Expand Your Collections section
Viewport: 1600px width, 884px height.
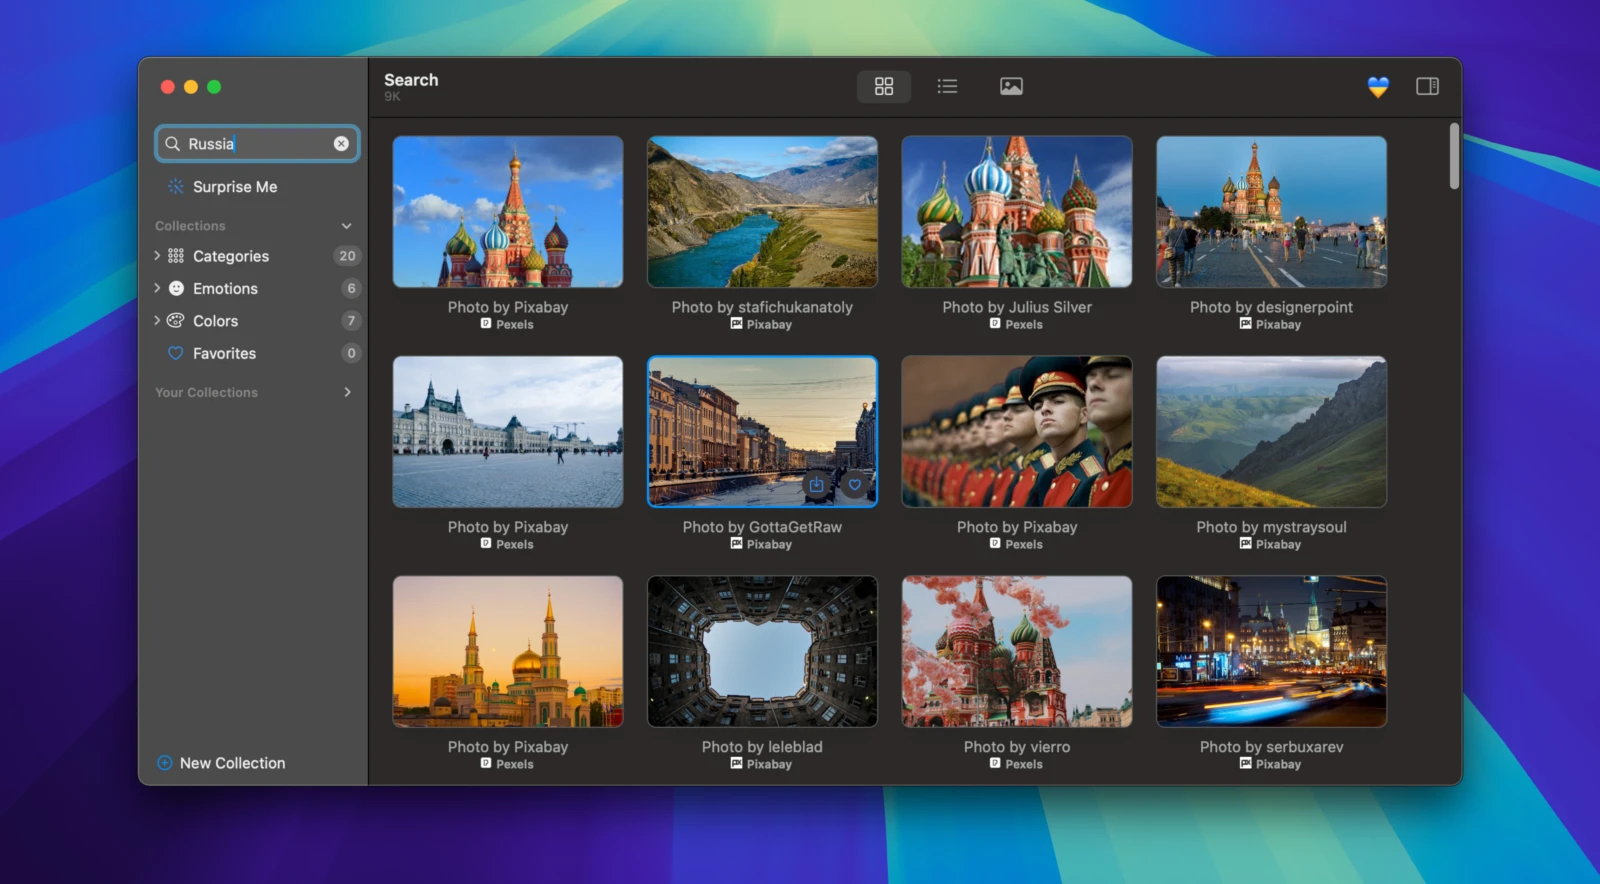(x=347, y=392)
